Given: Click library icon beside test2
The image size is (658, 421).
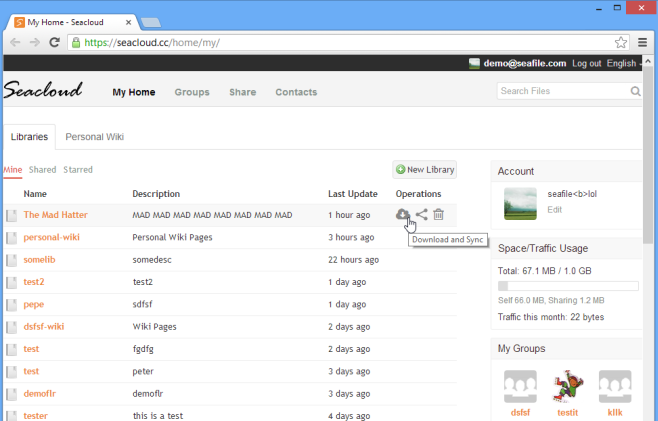Looking at the screenshot, I should pyautogui.click(x=12, y=282).
